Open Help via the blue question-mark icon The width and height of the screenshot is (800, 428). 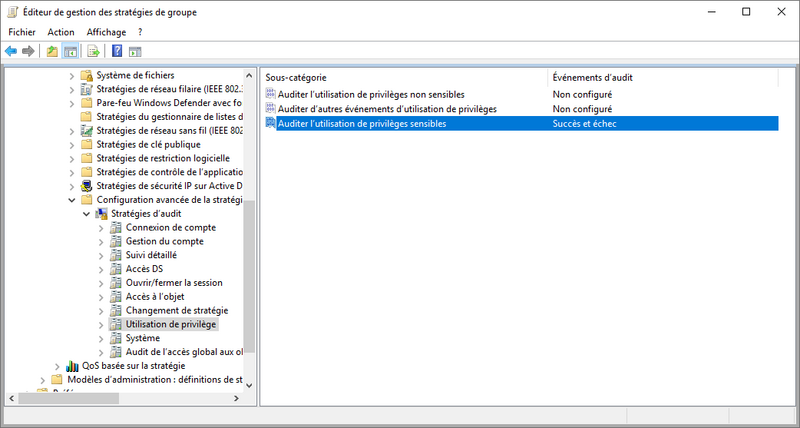pos(117,51)
